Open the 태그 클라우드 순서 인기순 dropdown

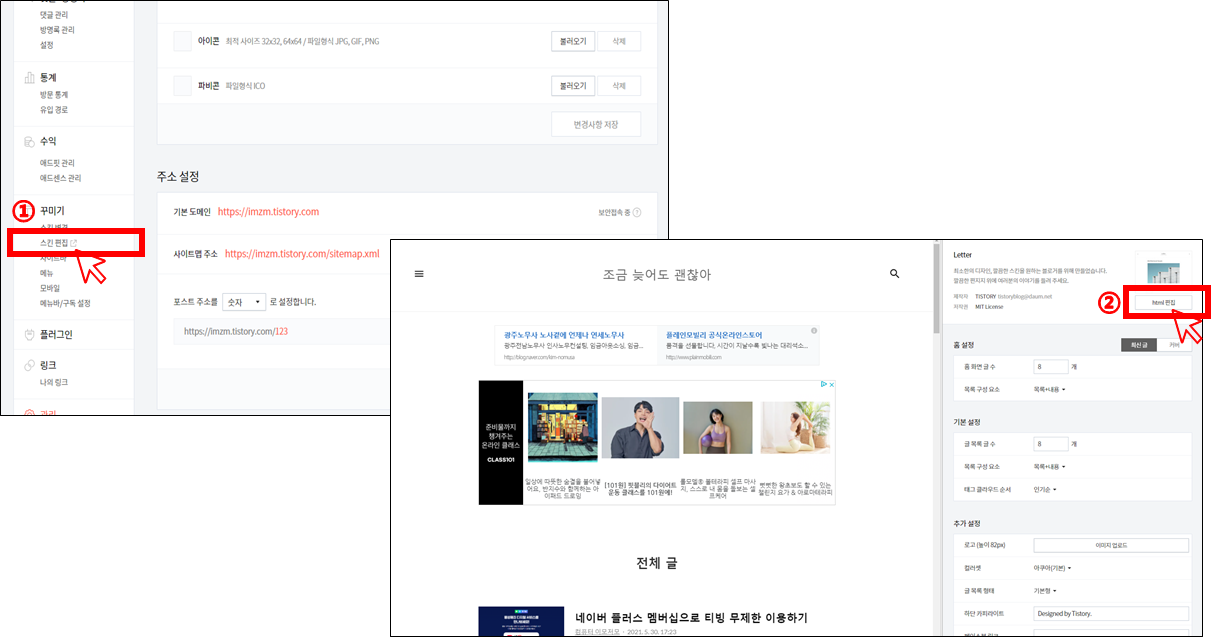(1045, 489)
